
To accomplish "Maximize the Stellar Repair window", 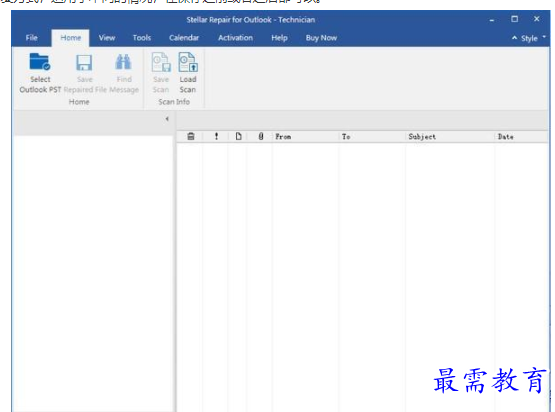I will (x=515, y=19).
